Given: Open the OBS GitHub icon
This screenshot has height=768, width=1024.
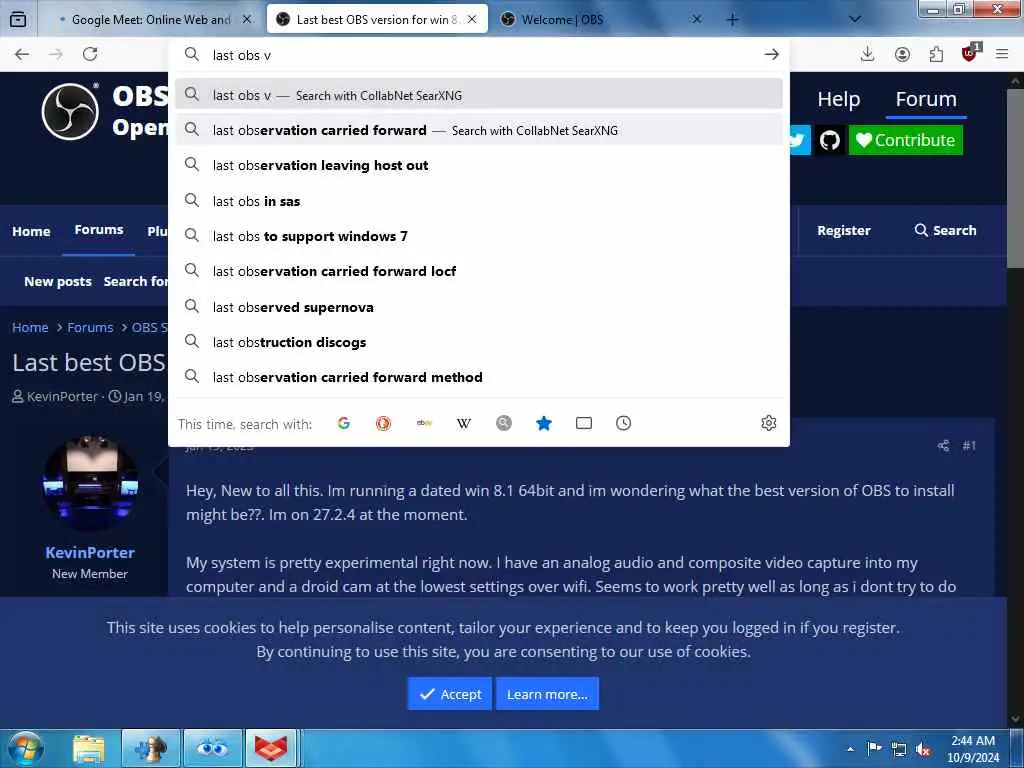Looking at the screenshot, I should (829, 140).
